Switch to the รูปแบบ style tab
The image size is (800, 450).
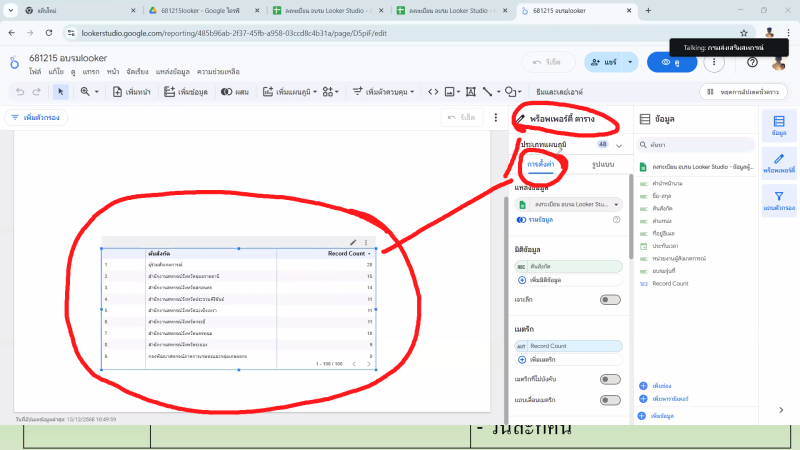602,163
